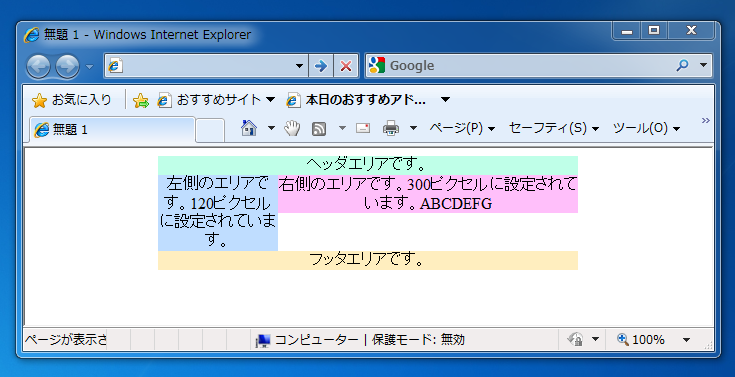Click the blue left area 120ピクセル text
This screenshot has height=377, width=735.
pos(218,212)
